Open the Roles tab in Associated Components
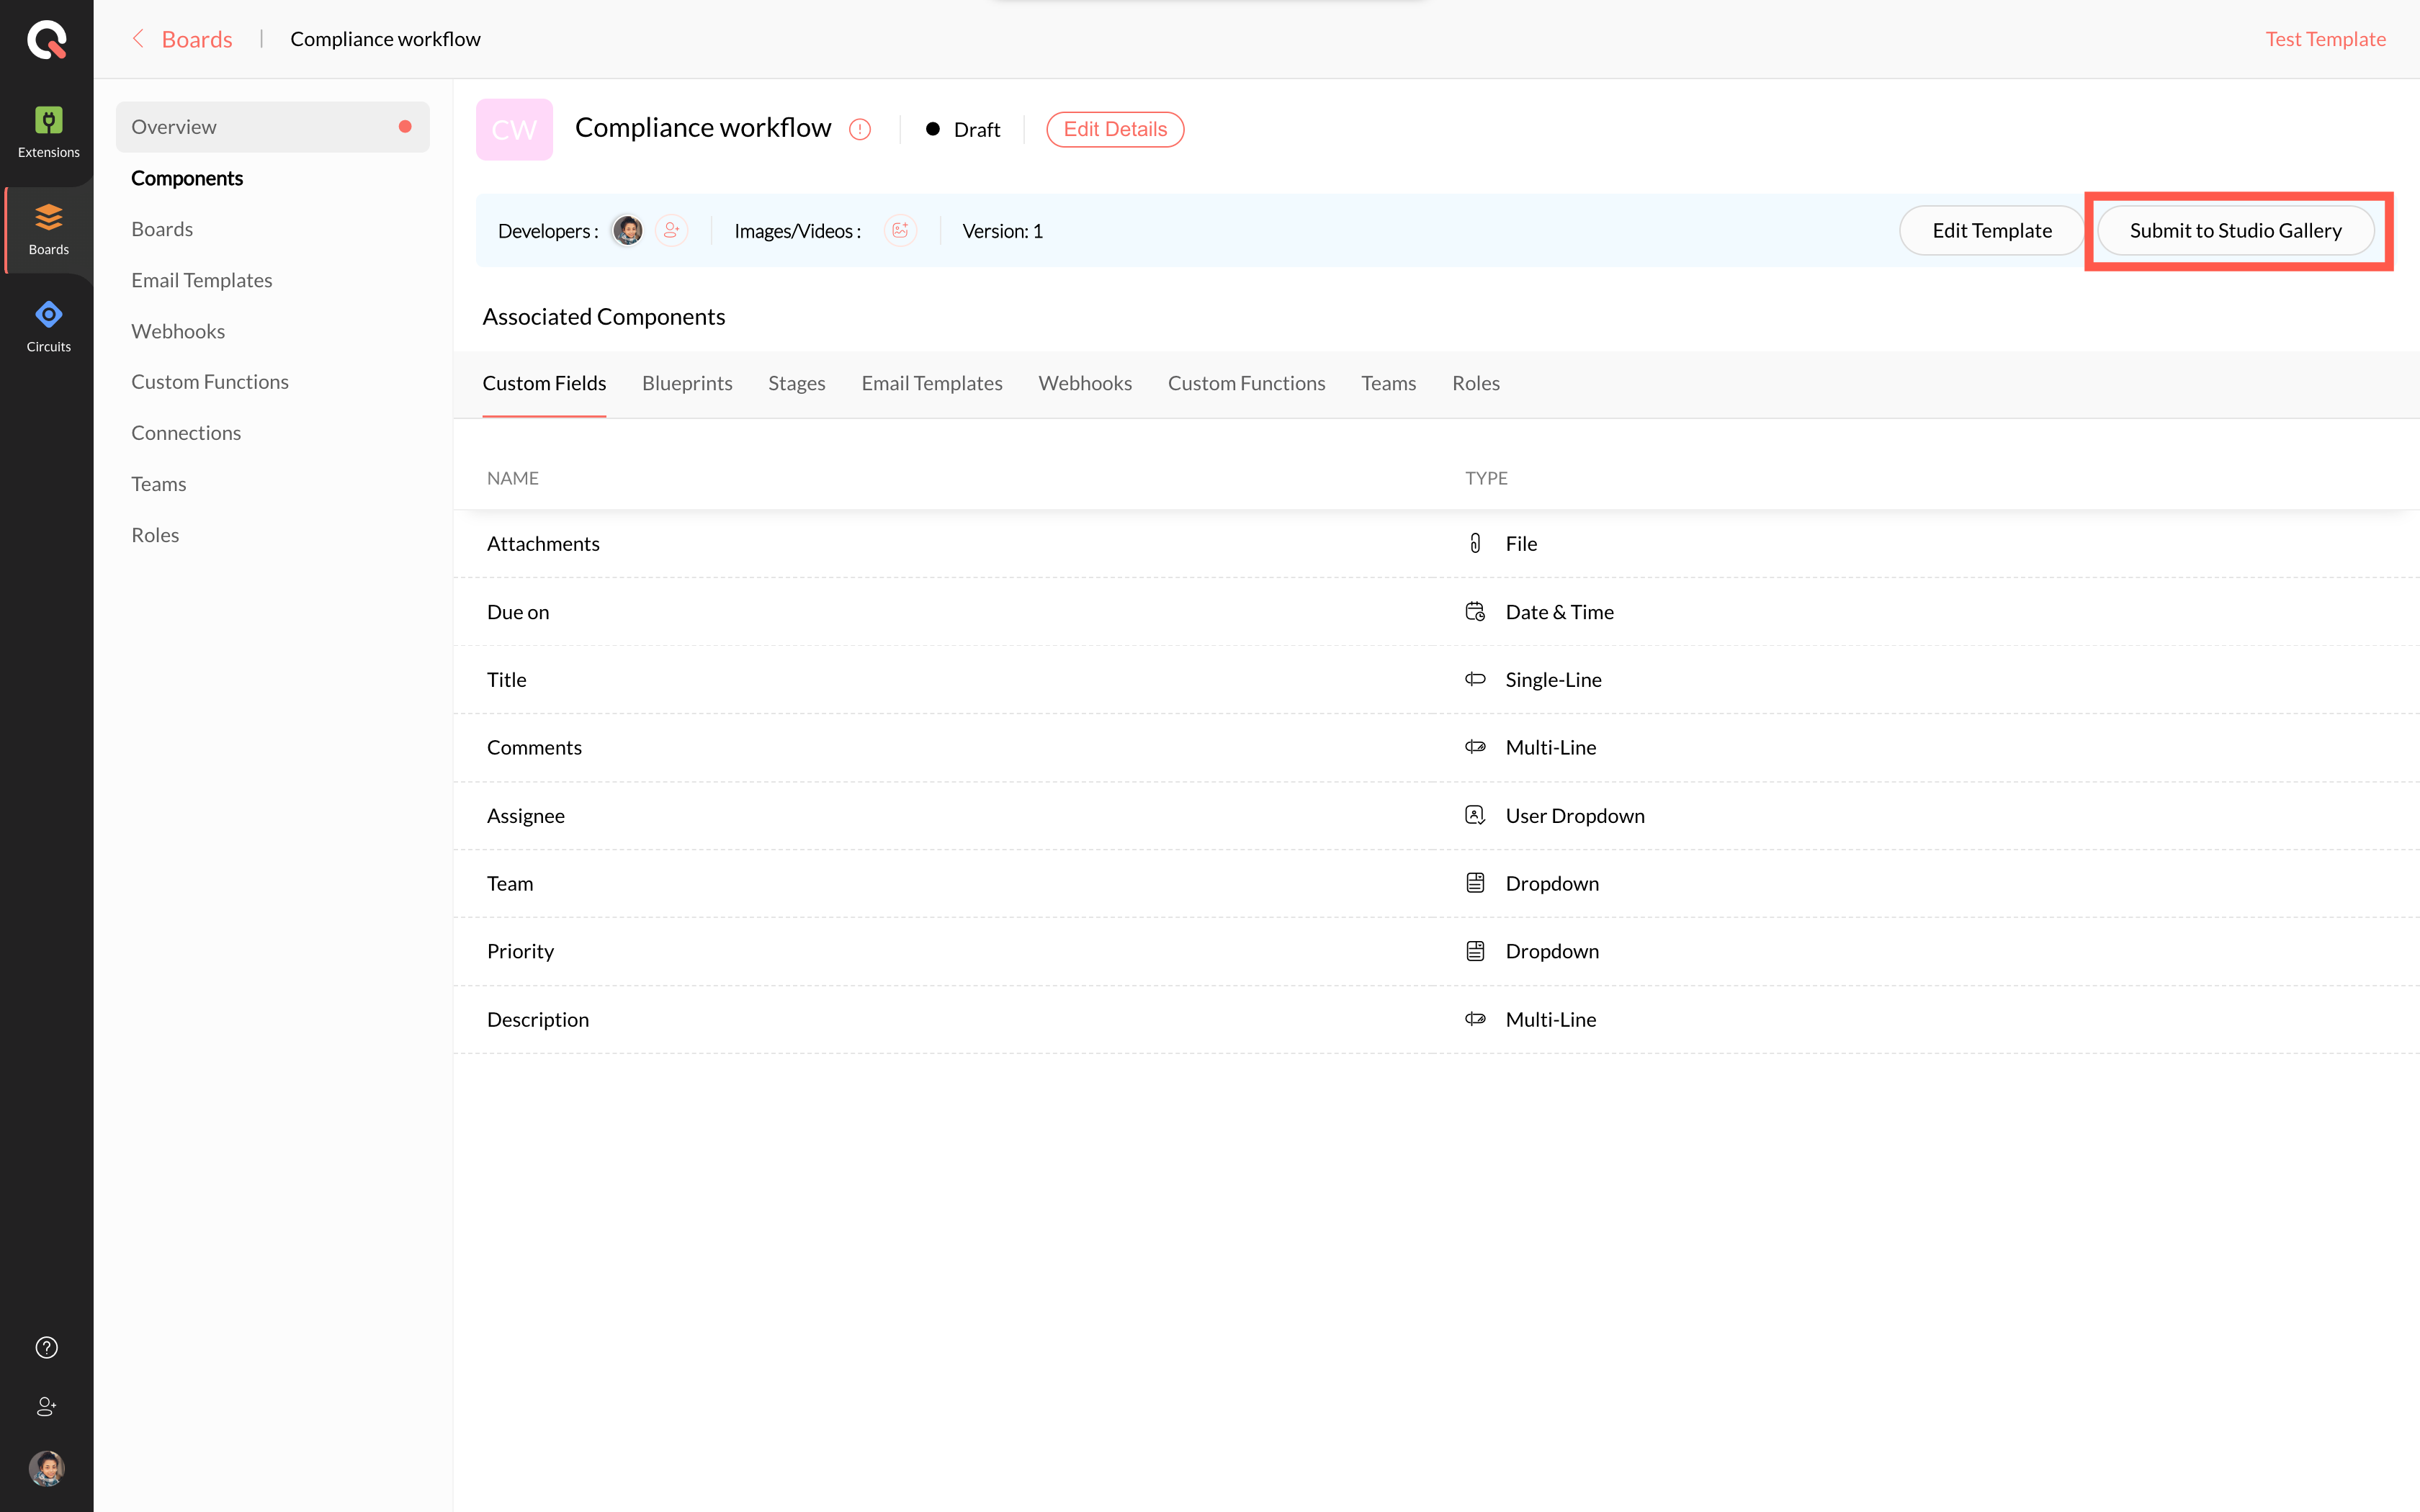 click(x=1475, y=383)
